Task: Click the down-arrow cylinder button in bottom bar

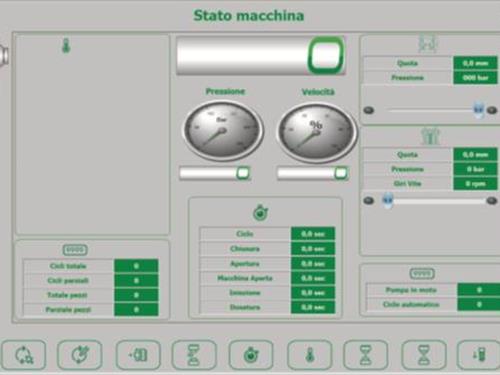Action: click(479, 355)
